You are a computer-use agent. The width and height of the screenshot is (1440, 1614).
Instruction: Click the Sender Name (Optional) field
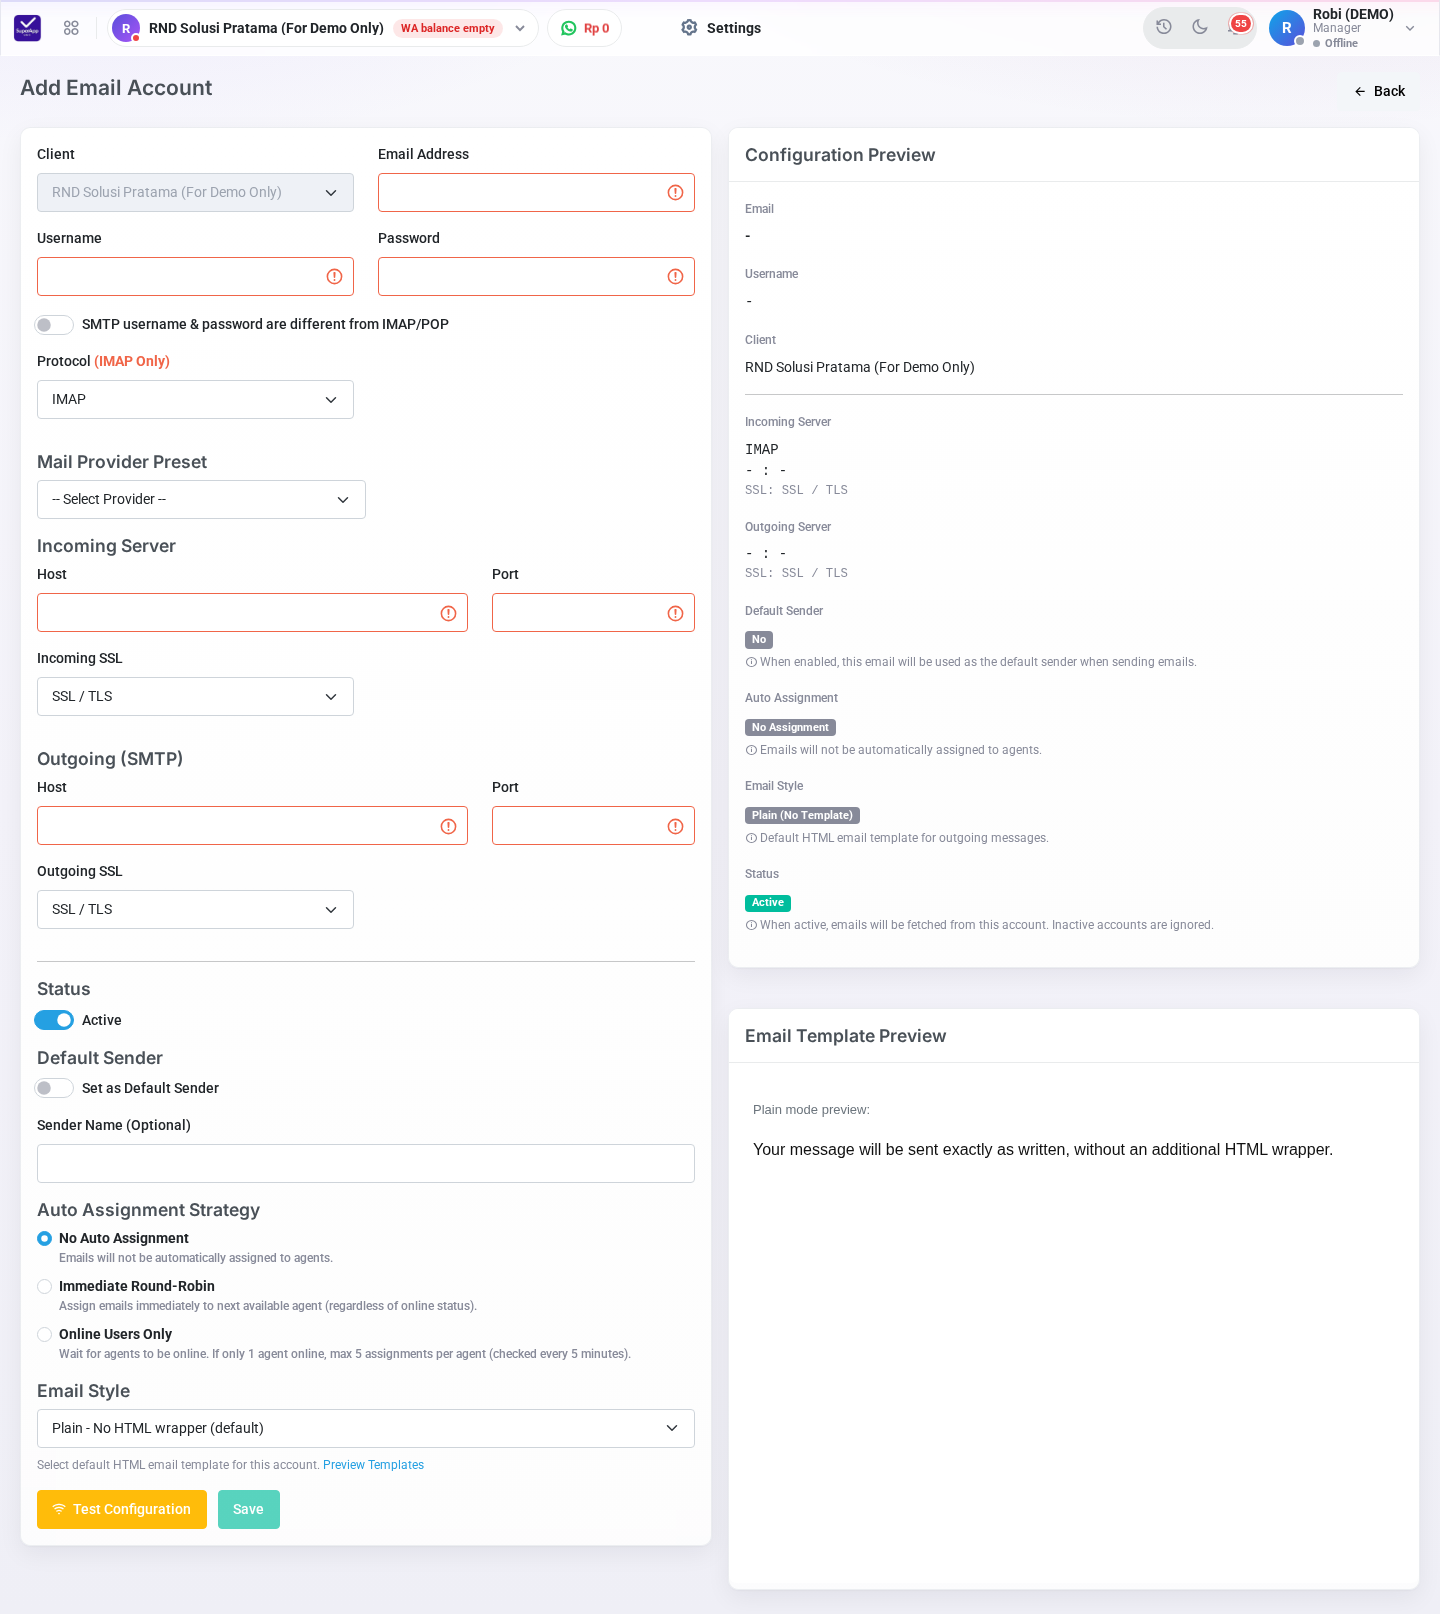point(366,1164)
